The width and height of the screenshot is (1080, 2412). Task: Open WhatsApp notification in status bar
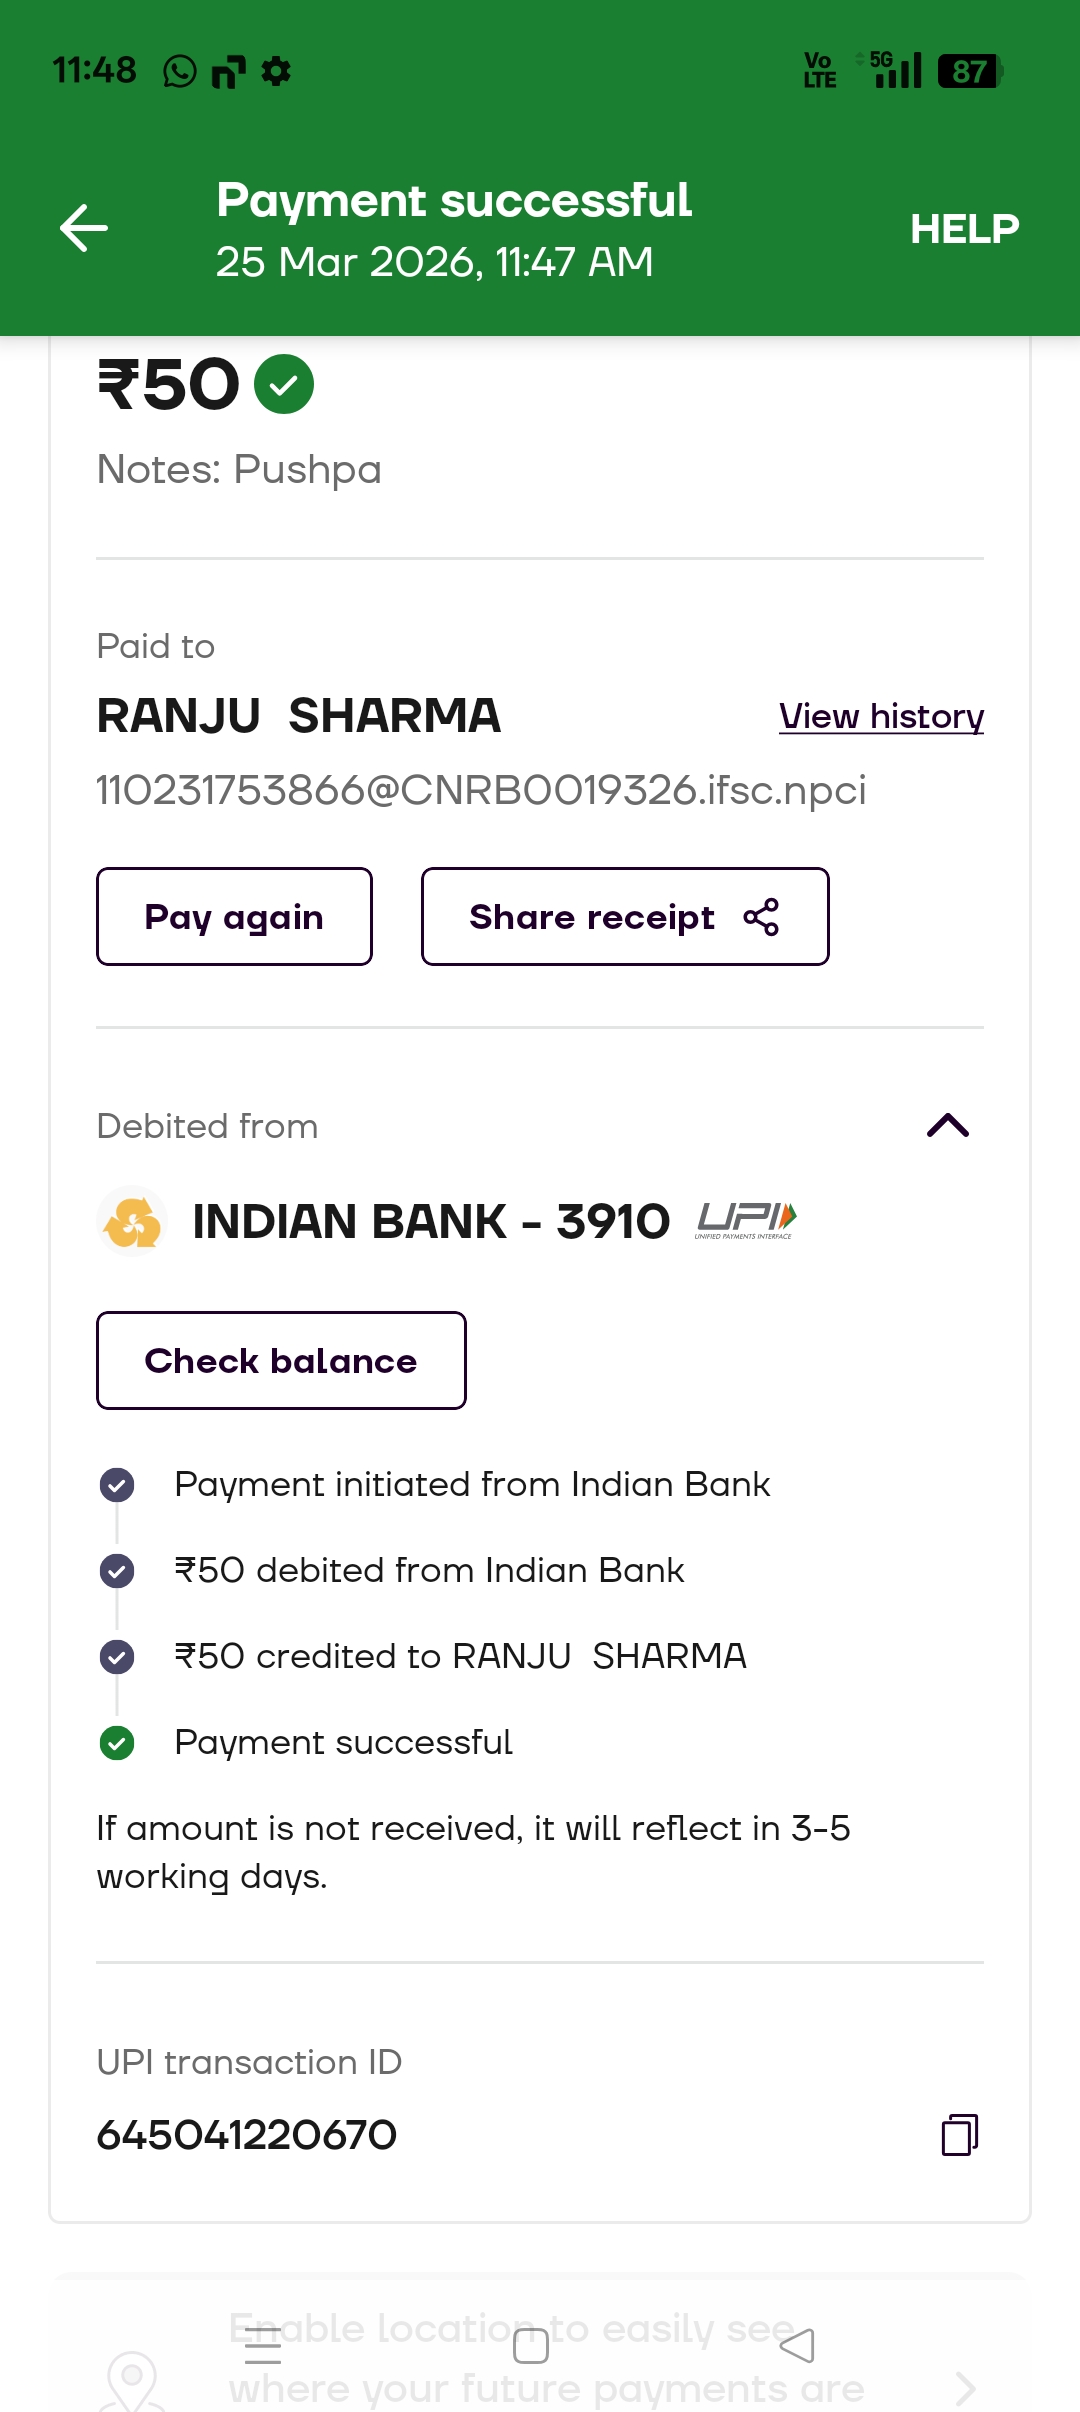click(x=180, y=72)
